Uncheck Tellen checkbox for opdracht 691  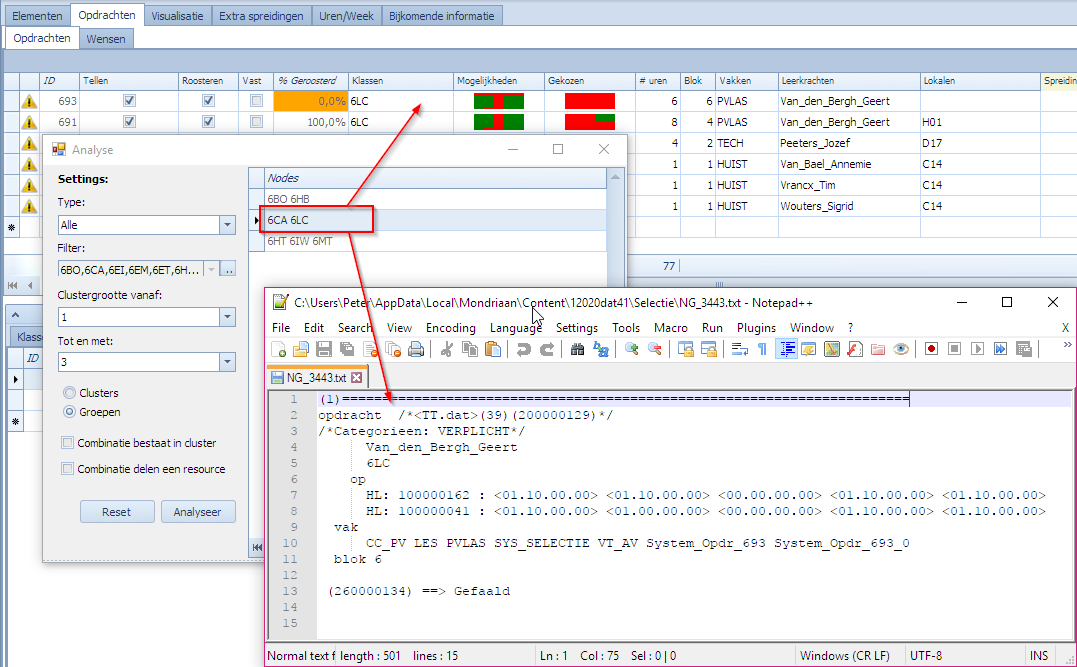coord(129,122)
